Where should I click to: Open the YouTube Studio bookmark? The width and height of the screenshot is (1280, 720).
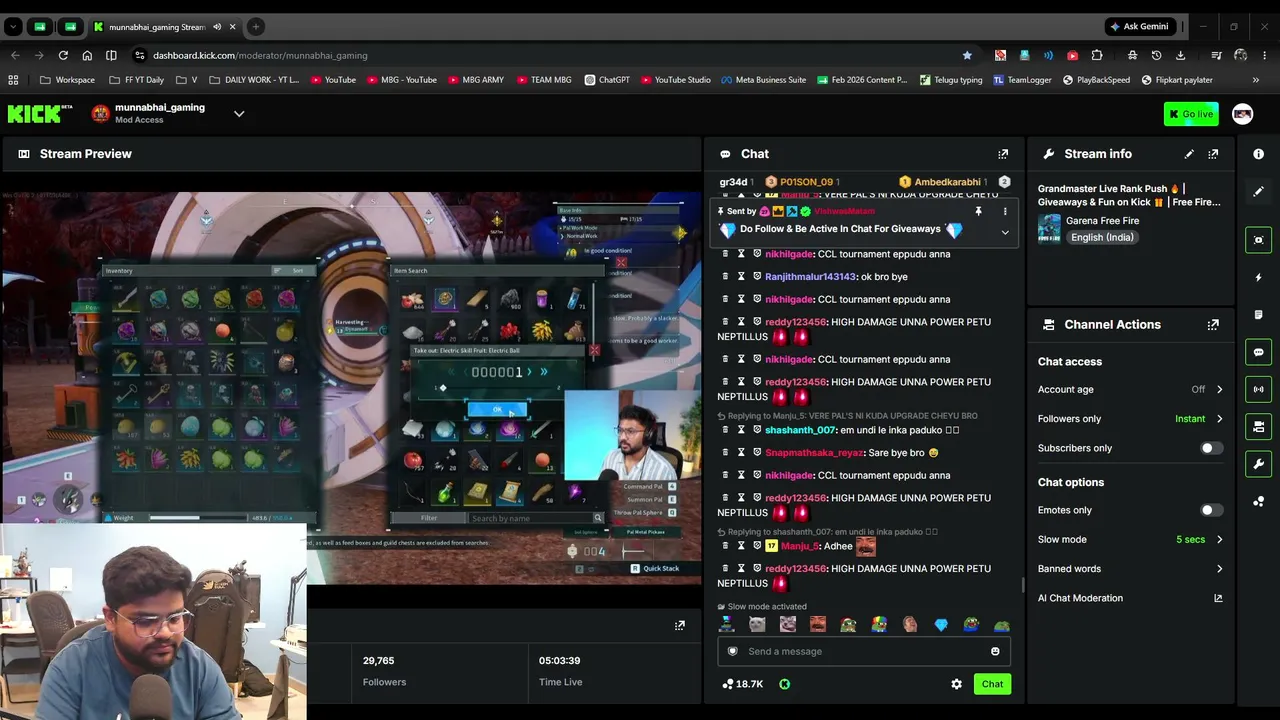676,80
